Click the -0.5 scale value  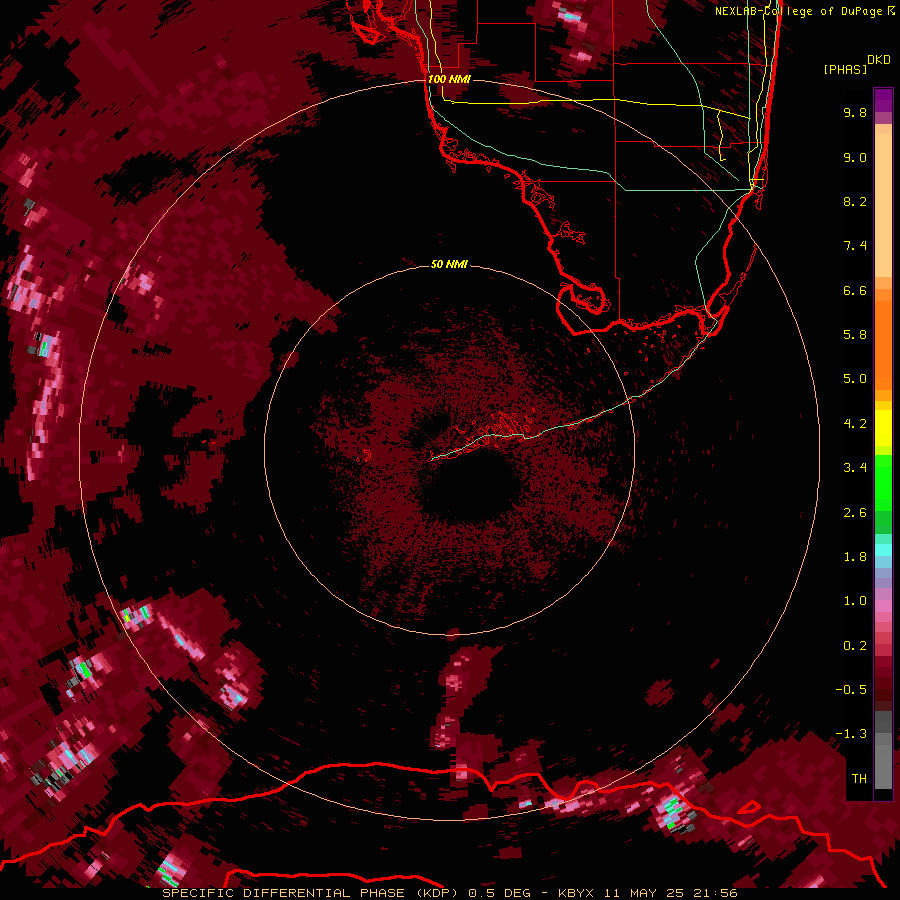pos(851,690)
